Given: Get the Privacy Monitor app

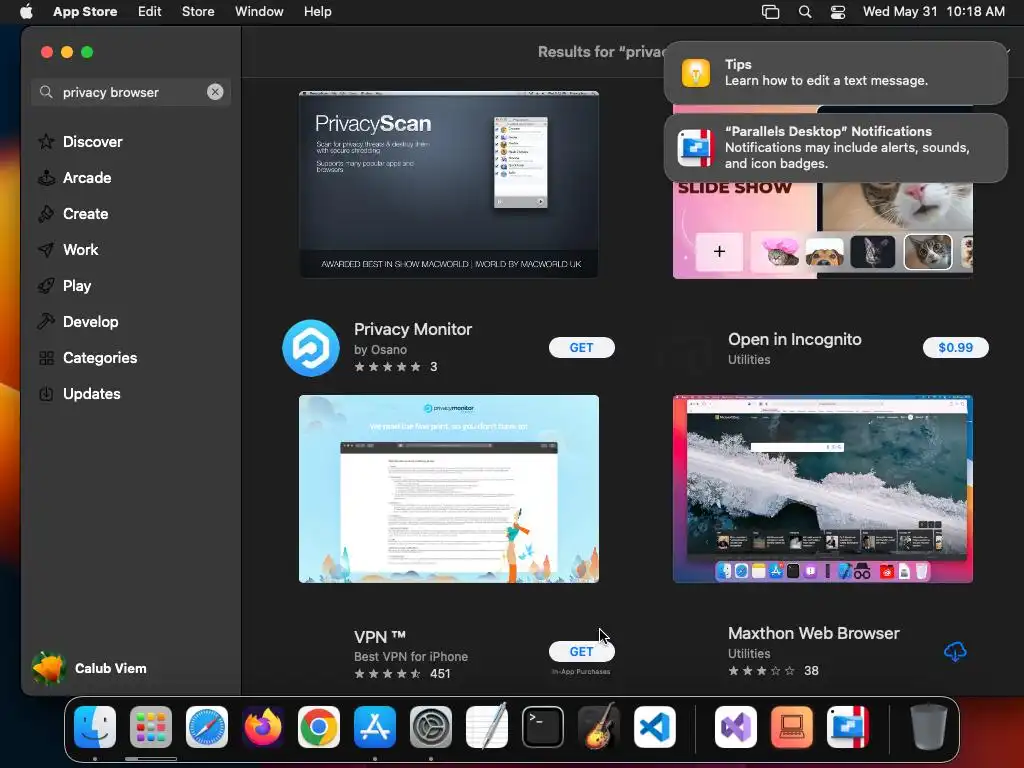Looking at the screenshot, I should pos(581,347).
